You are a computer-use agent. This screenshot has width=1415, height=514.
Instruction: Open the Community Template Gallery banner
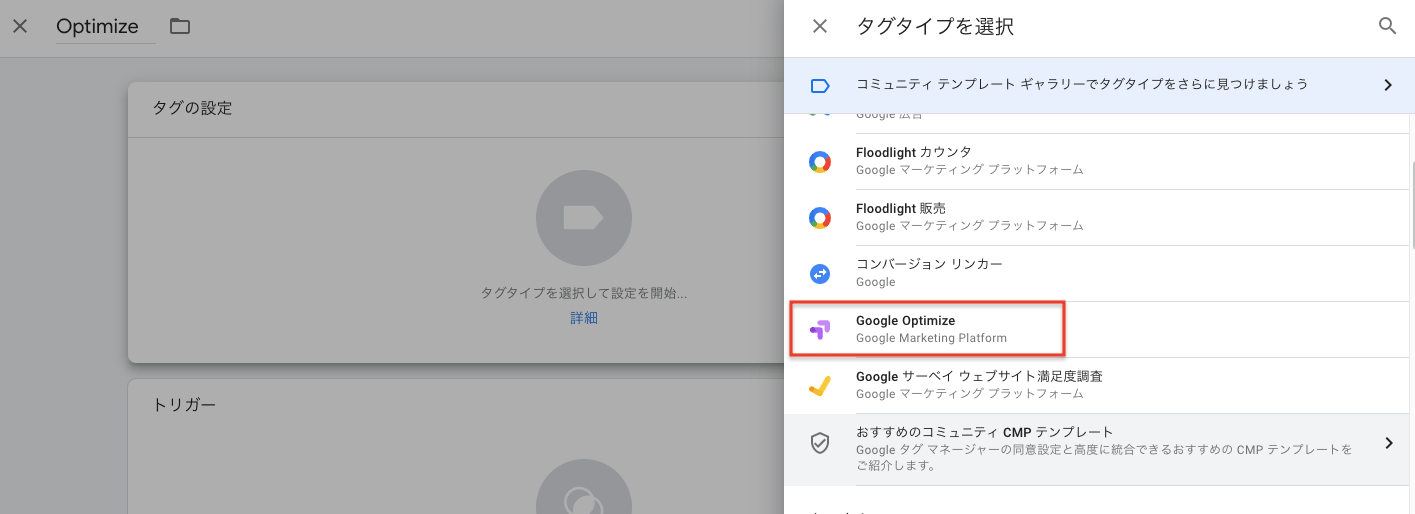coord(1099,85)
